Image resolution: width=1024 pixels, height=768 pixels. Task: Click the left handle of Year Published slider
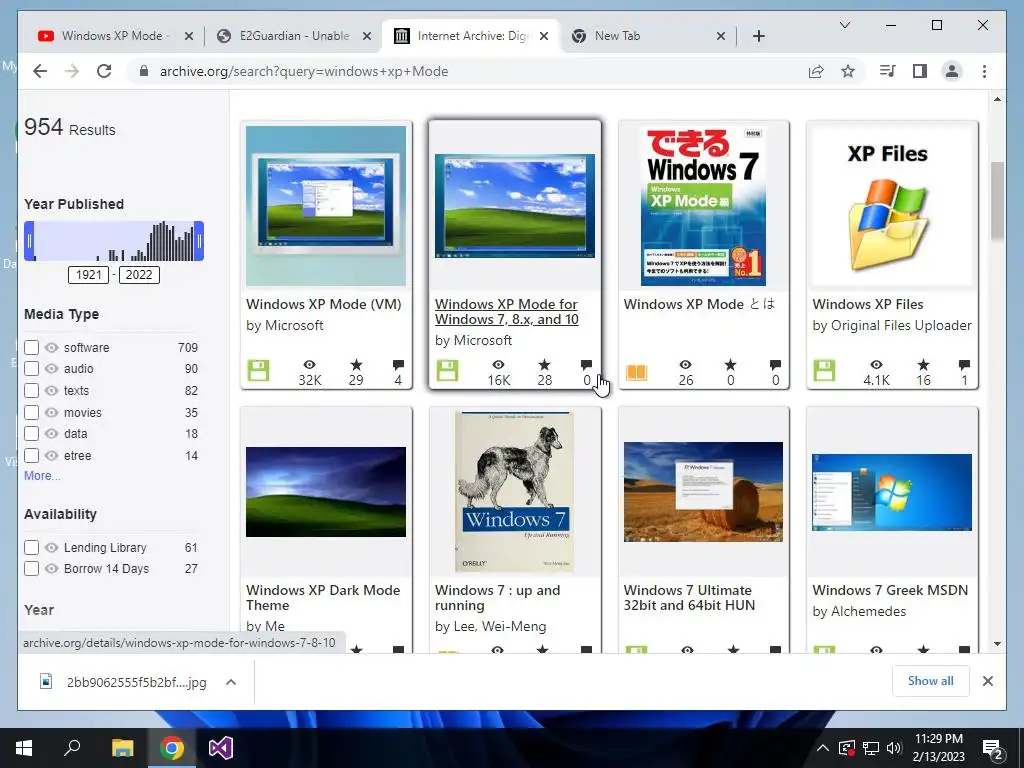click(x=29, y=241)
